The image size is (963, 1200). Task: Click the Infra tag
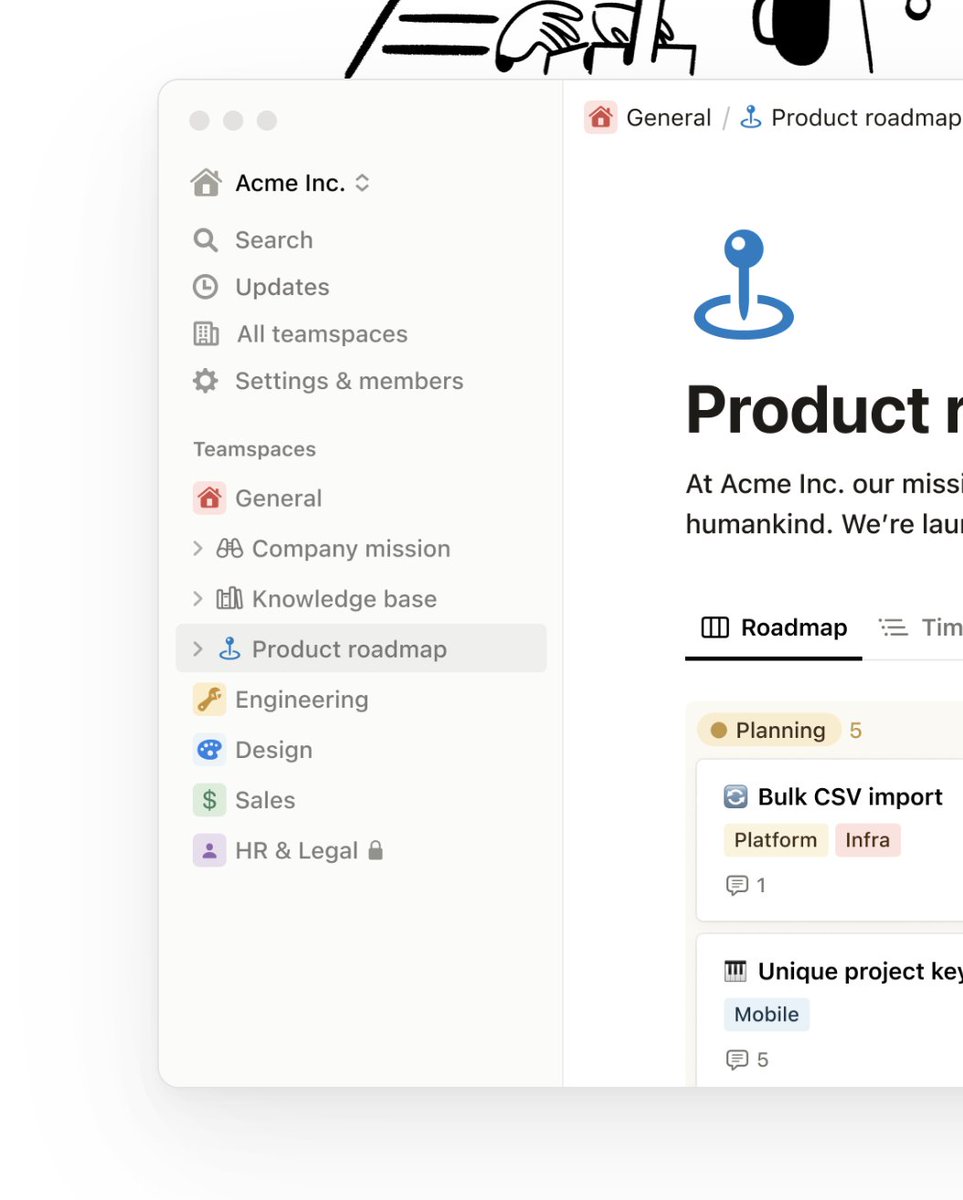[868, 840]
